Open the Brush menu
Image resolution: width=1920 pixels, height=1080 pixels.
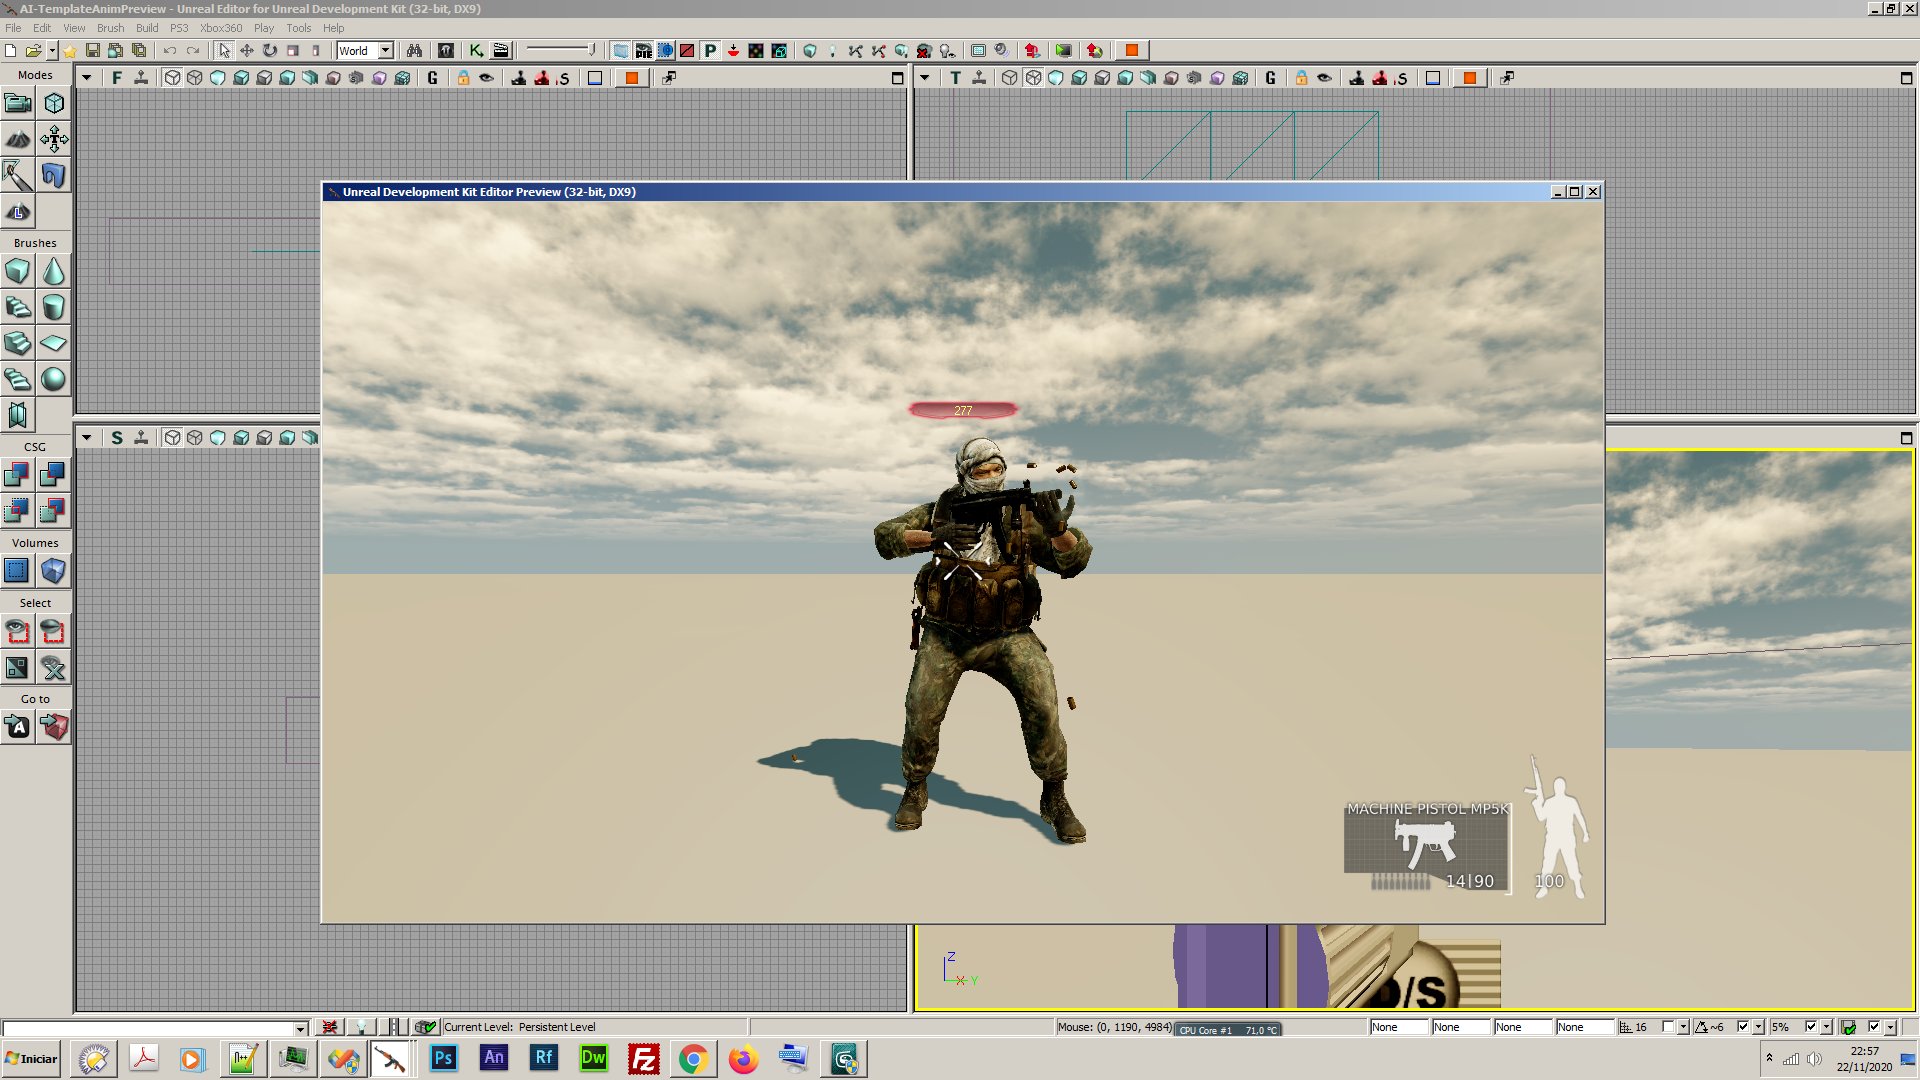coord(110,28)
